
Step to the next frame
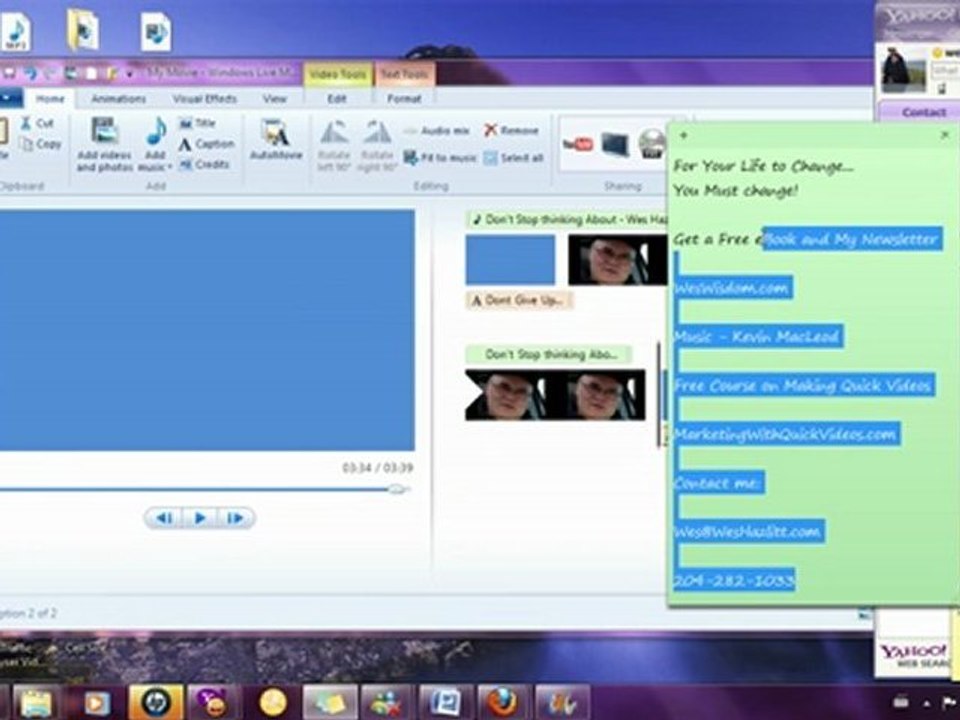click(x=235, y=518)
